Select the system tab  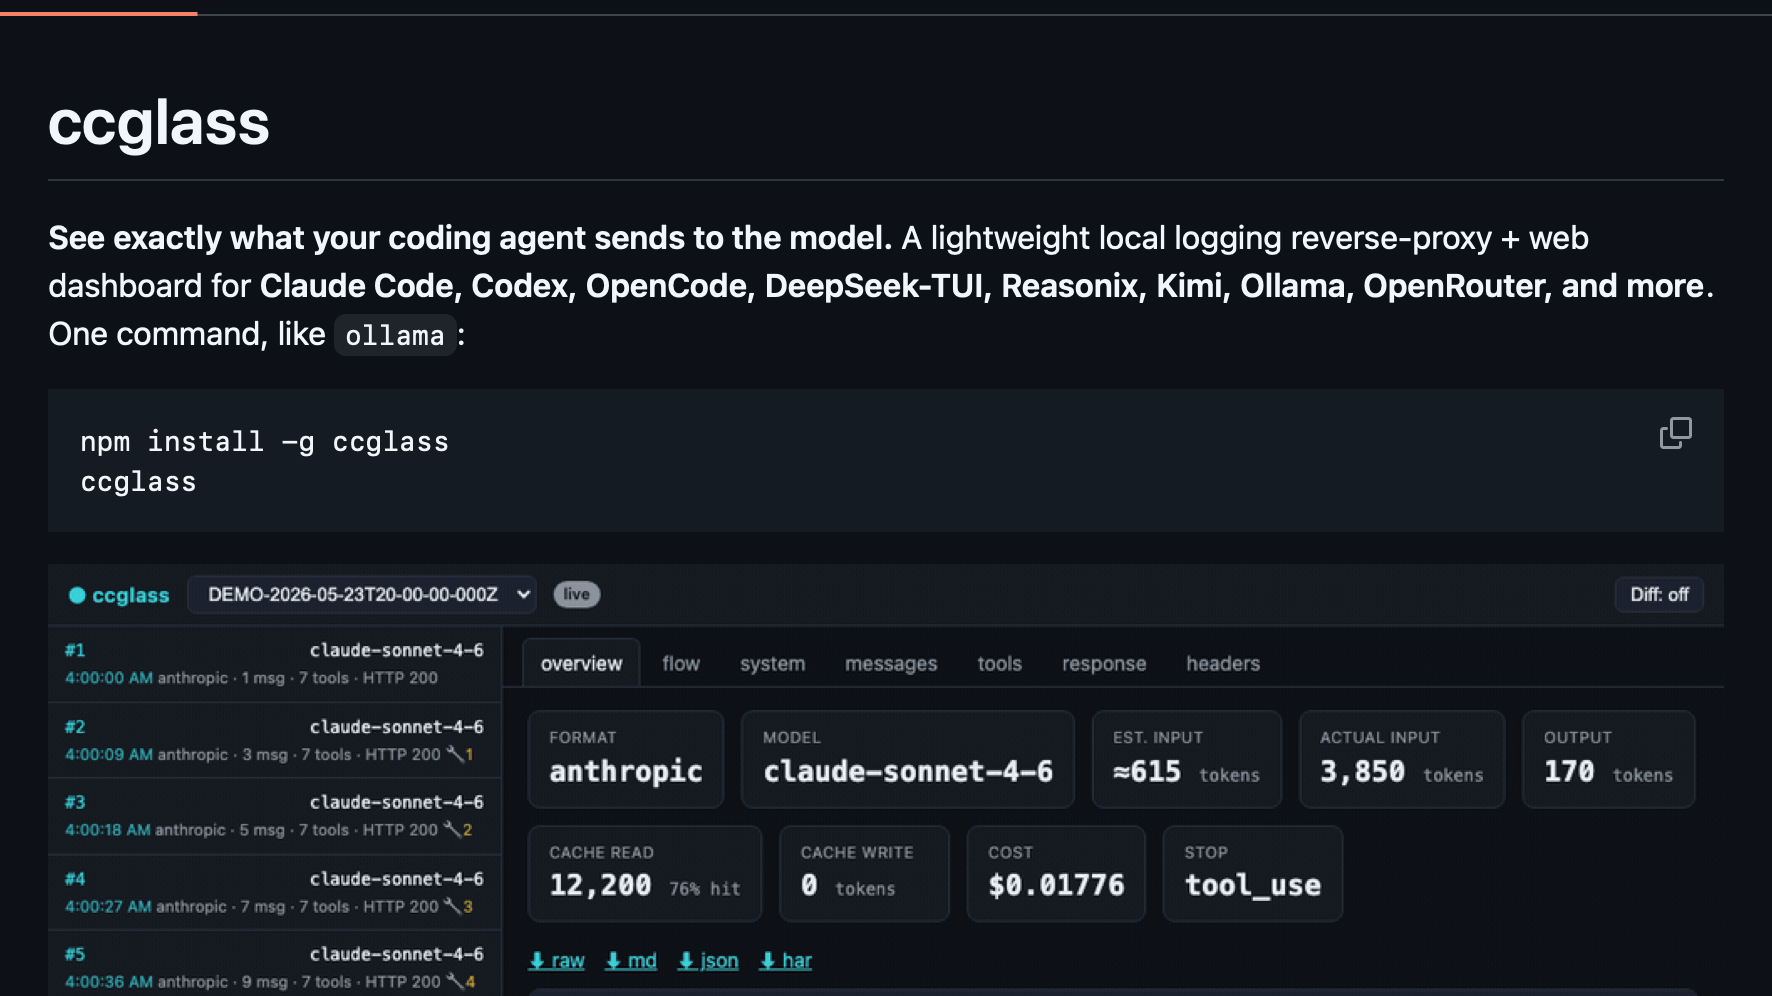click(772, 663)
